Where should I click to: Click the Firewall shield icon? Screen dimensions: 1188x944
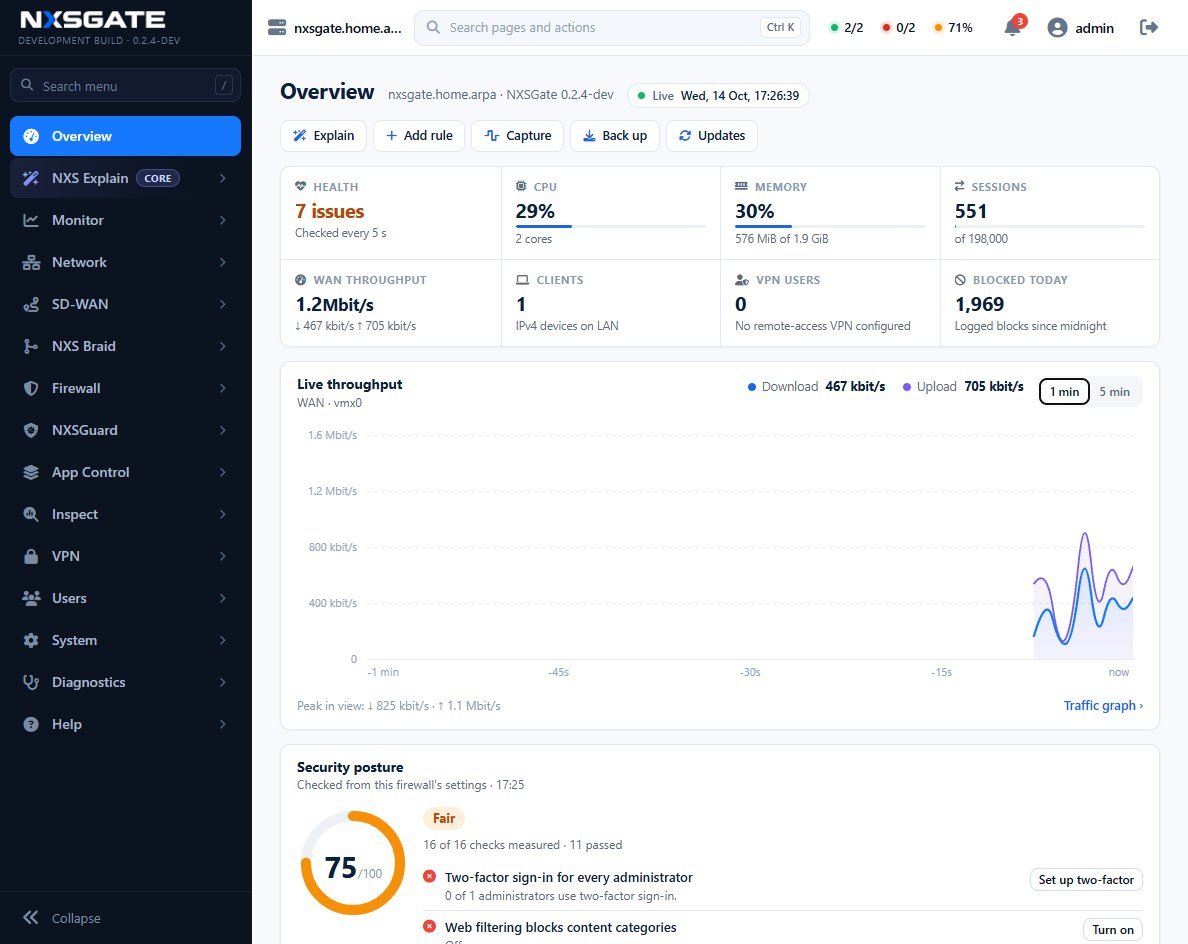point(31,389)
